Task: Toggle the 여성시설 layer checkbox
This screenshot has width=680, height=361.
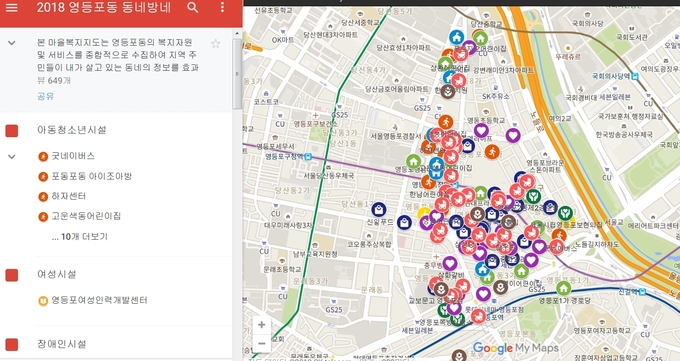Action: click(12, 275)
